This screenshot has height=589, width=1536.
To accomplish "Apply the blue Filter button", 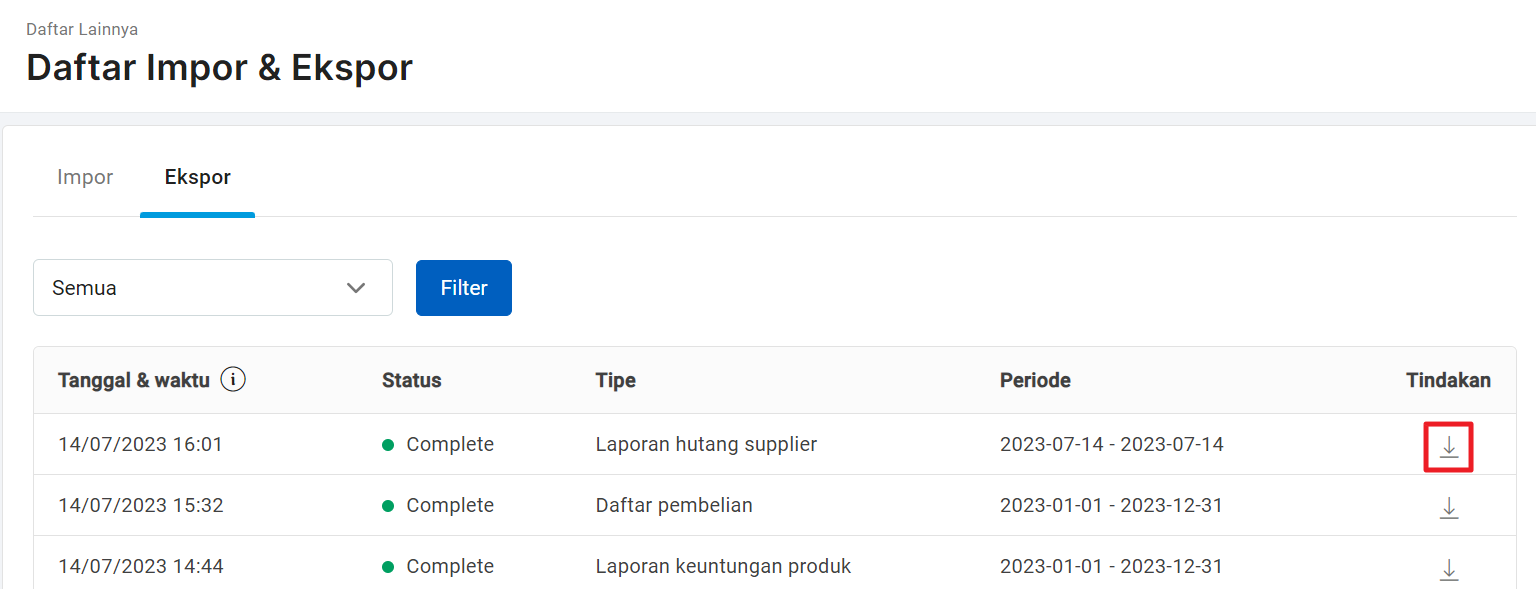I will pos(464,288).
